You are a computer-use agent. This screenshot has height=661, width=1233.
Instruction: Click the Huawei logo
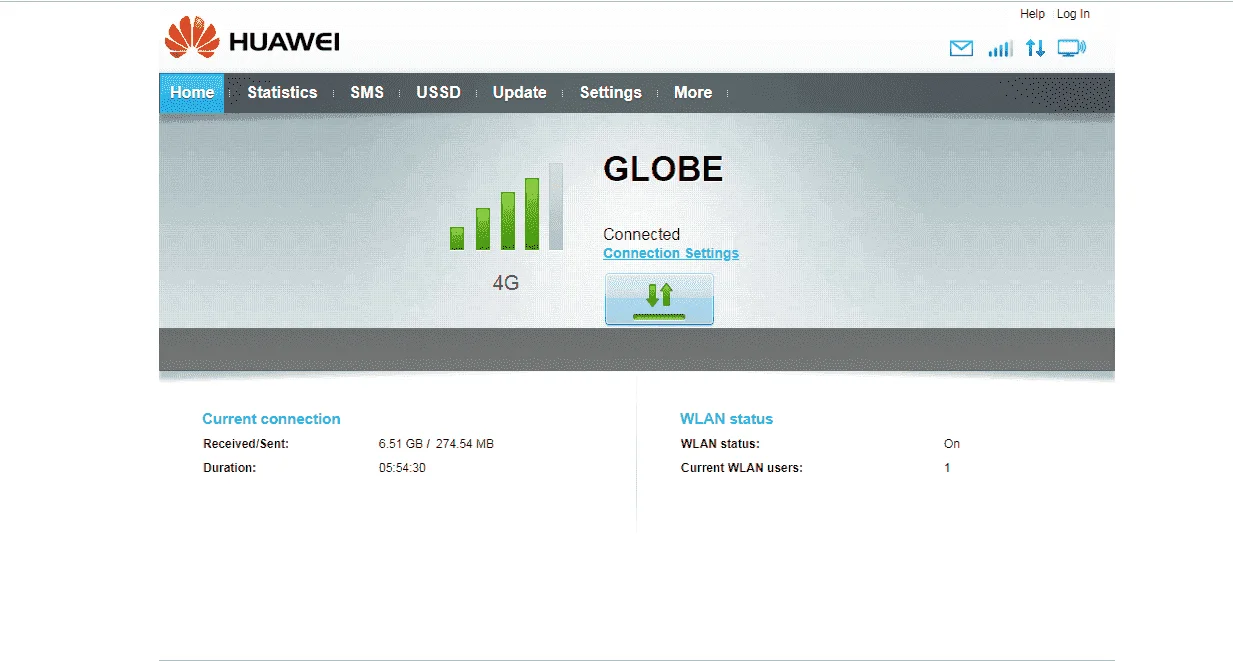(x=252, y=39)
